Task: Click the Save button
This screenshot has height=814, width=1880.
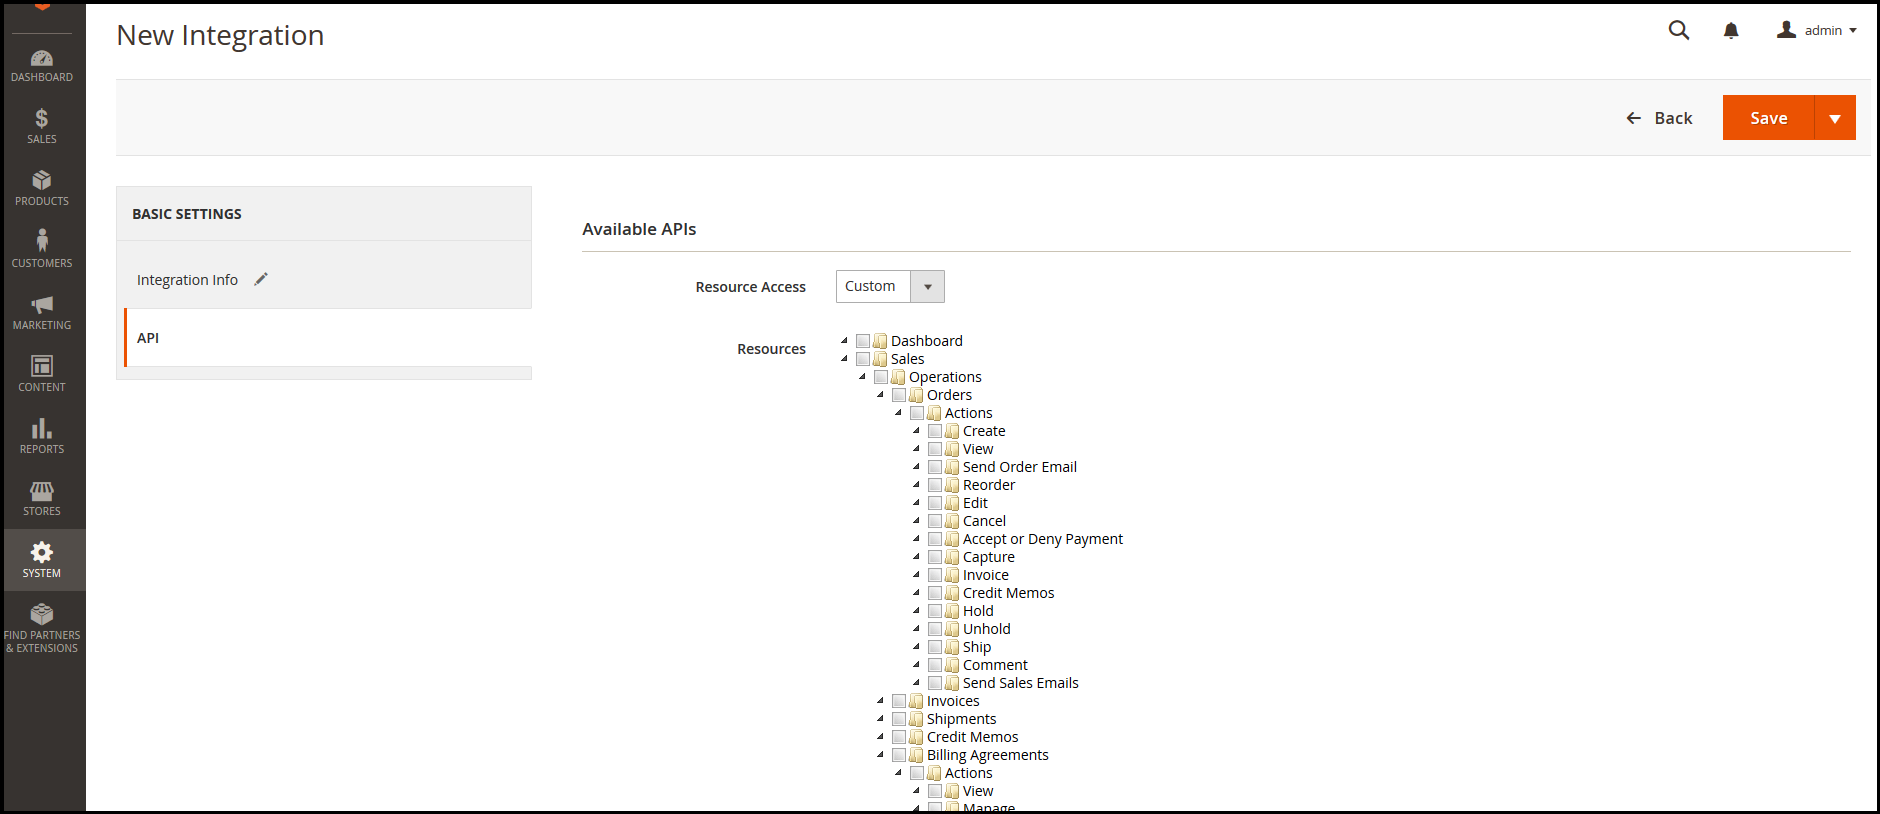Action: [1768, 118]
